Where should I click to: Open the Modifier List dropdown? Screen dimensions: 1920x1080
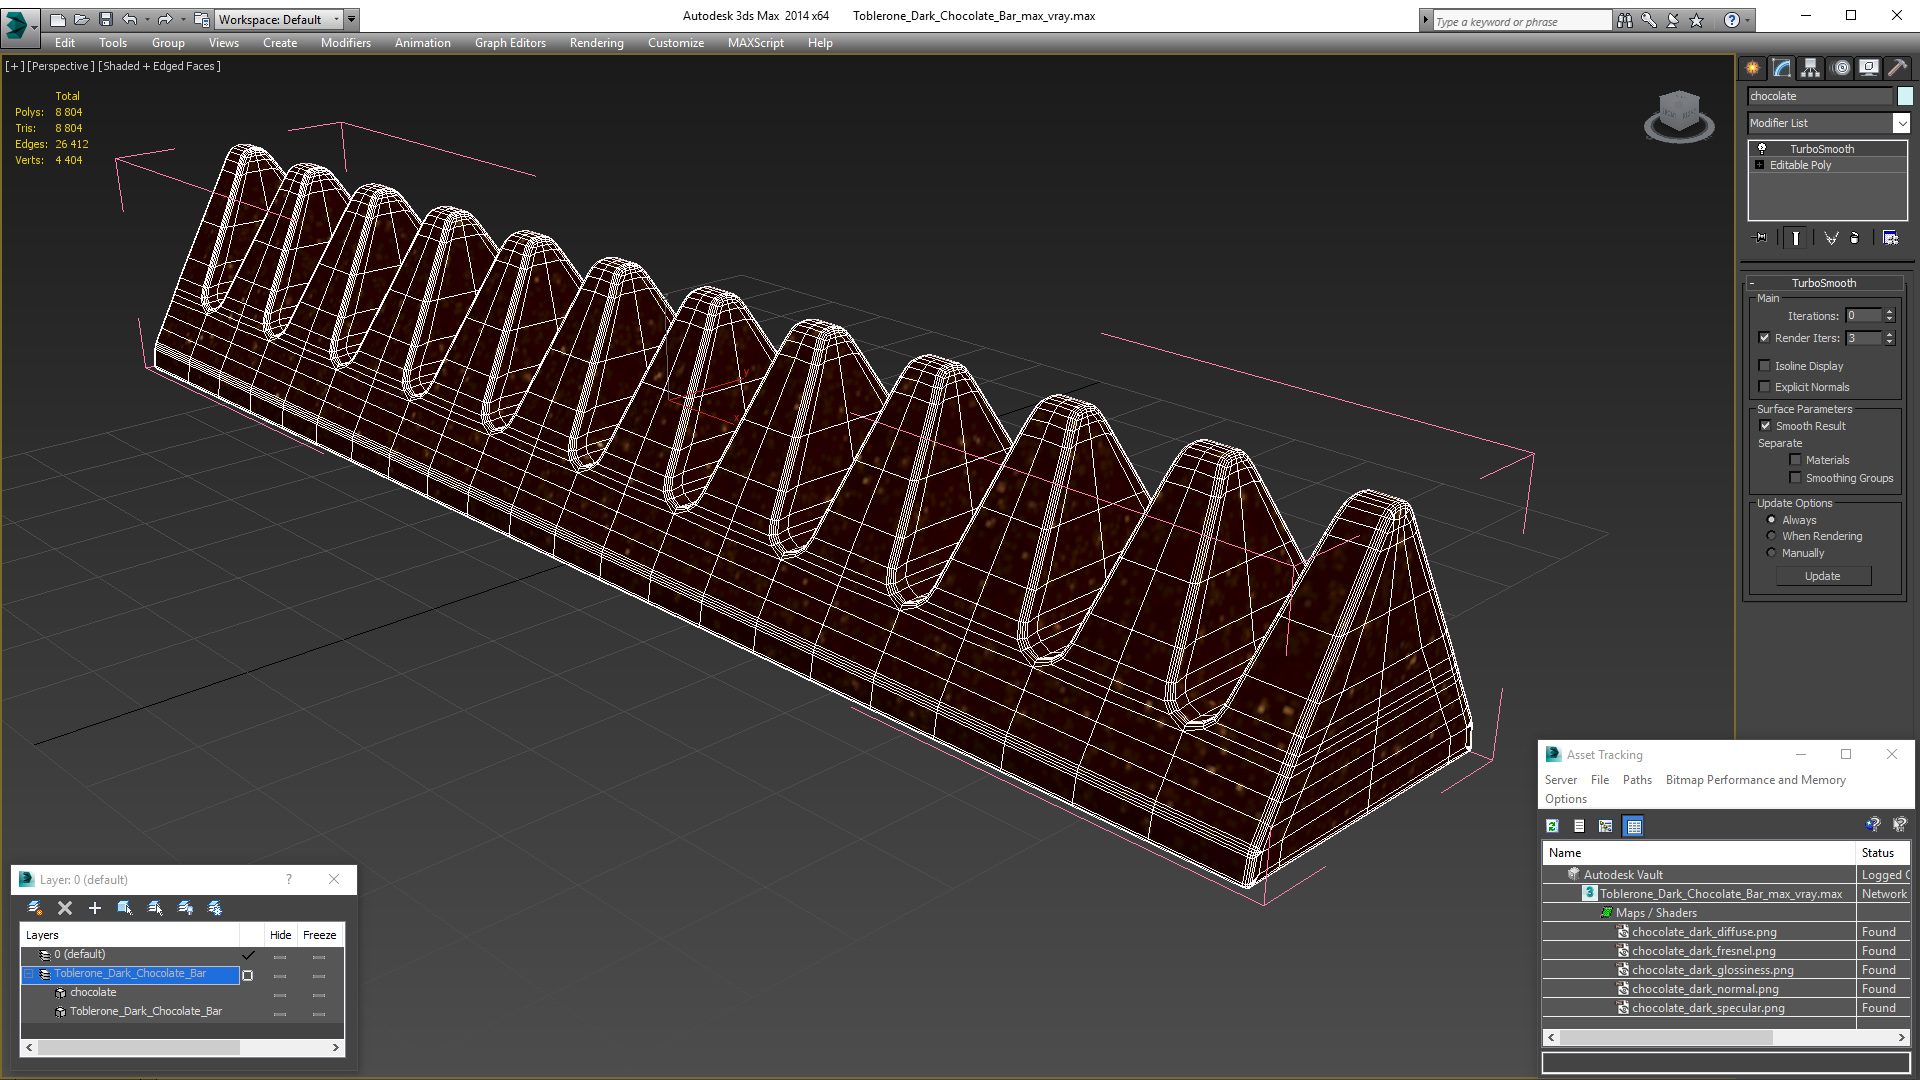coord(1901,123)
